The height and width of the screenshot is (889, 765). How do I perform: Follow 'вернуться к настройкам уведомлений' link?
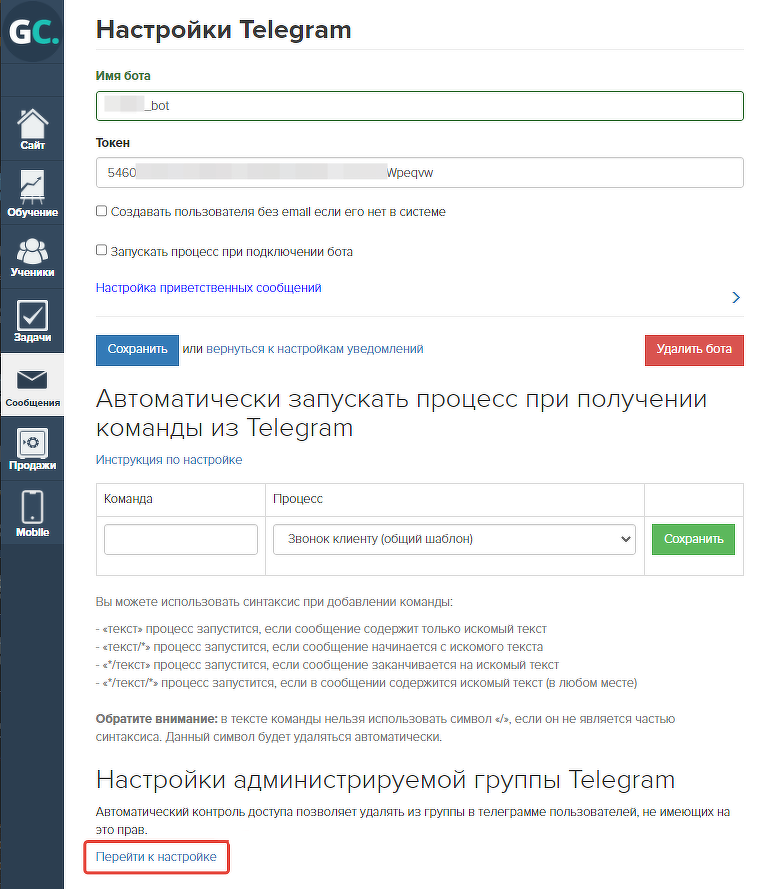tap(315, 349)
